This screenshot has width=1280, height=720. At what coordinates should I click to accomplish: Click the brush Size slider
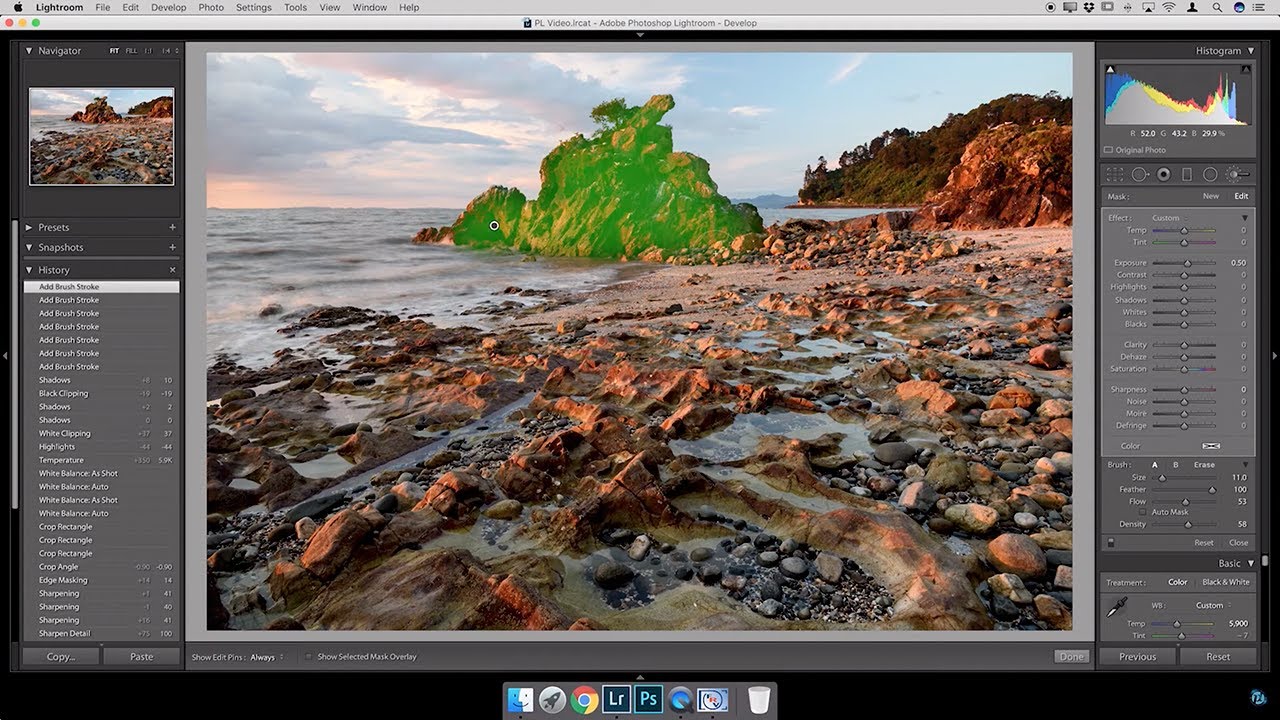coord(1184,478)
